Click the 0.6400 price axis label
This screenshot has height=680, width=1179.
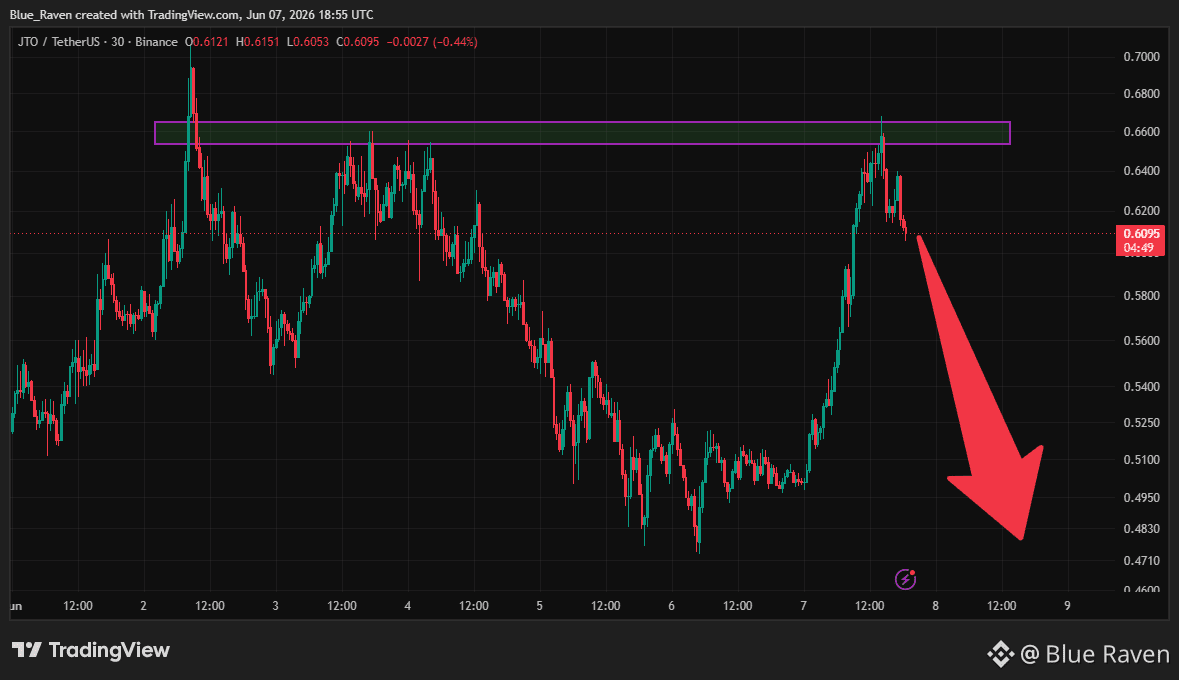pos(1141,171)
